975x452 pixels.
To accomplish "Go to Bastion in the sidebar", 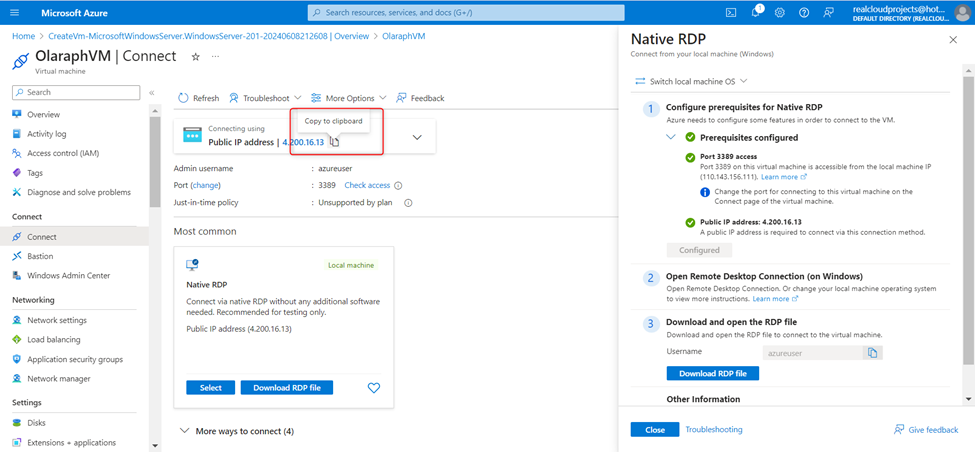I will pyautogui.click(x=40, y=256).
